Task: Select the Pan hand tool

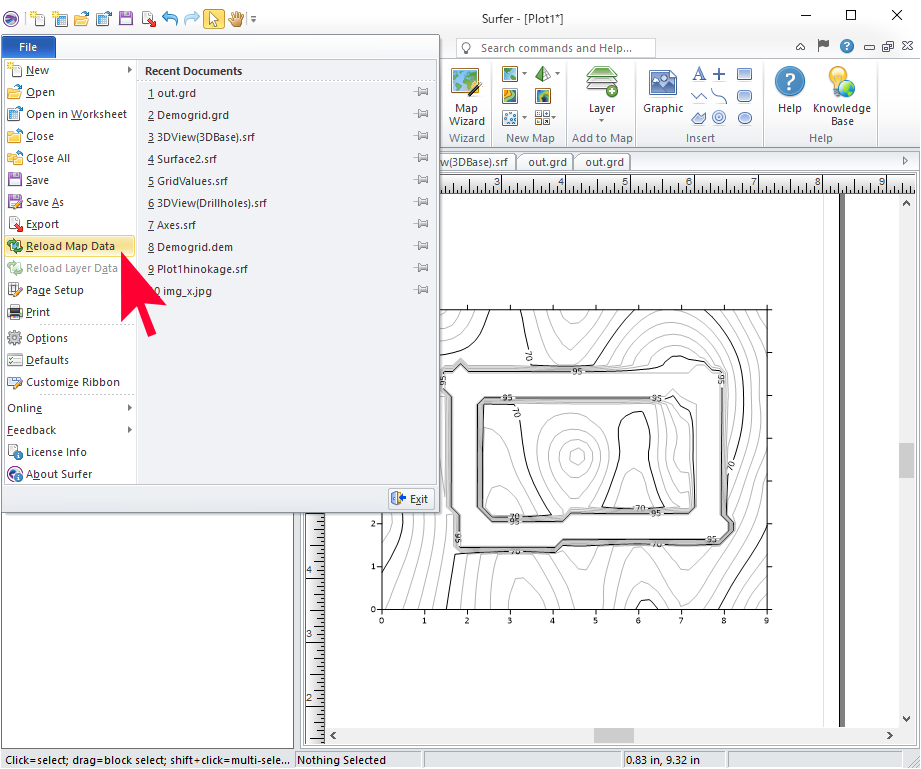Action: [236, 18]
